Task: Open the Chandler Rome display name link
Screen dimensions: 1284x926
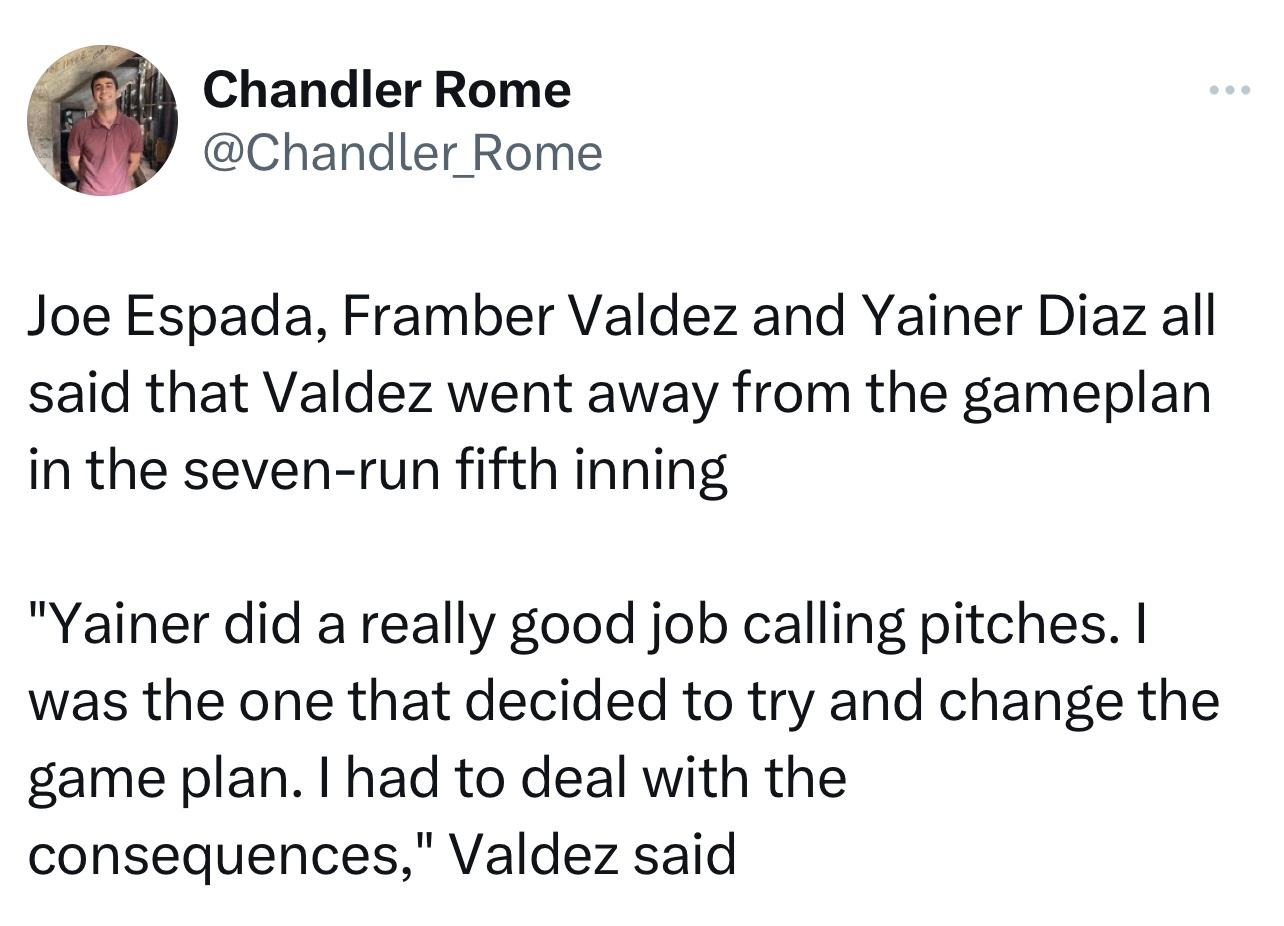Action: (x=386, y=91)
